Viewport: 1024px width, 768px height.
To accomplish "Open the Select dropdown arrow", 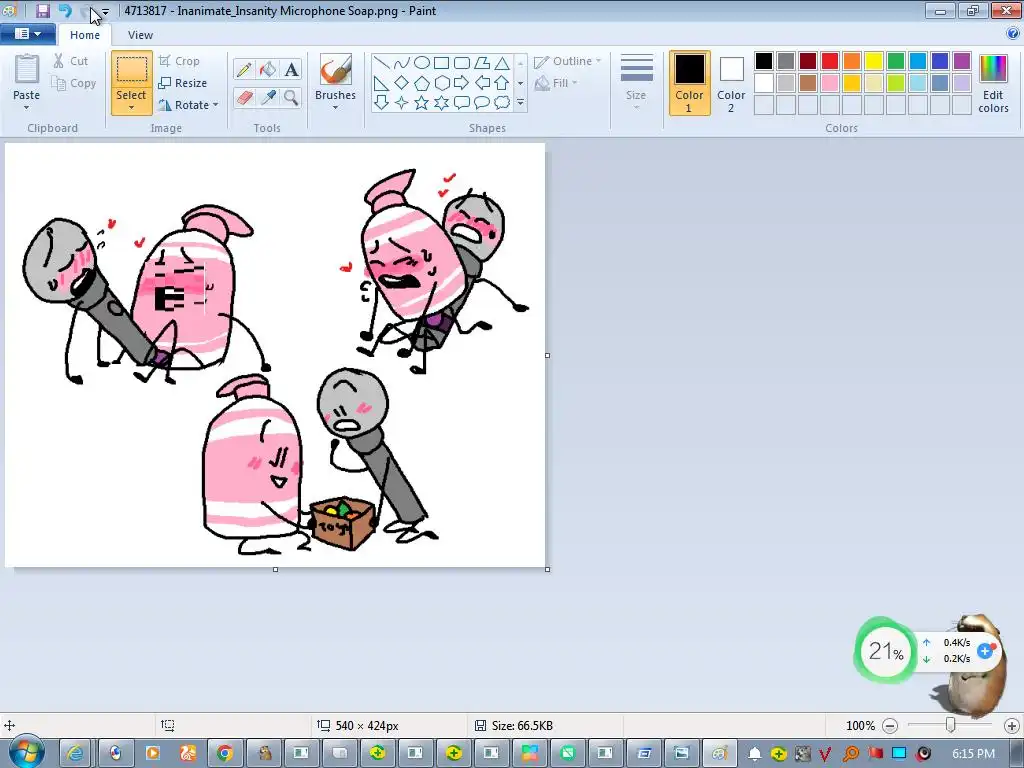I will tap(131, 108).
